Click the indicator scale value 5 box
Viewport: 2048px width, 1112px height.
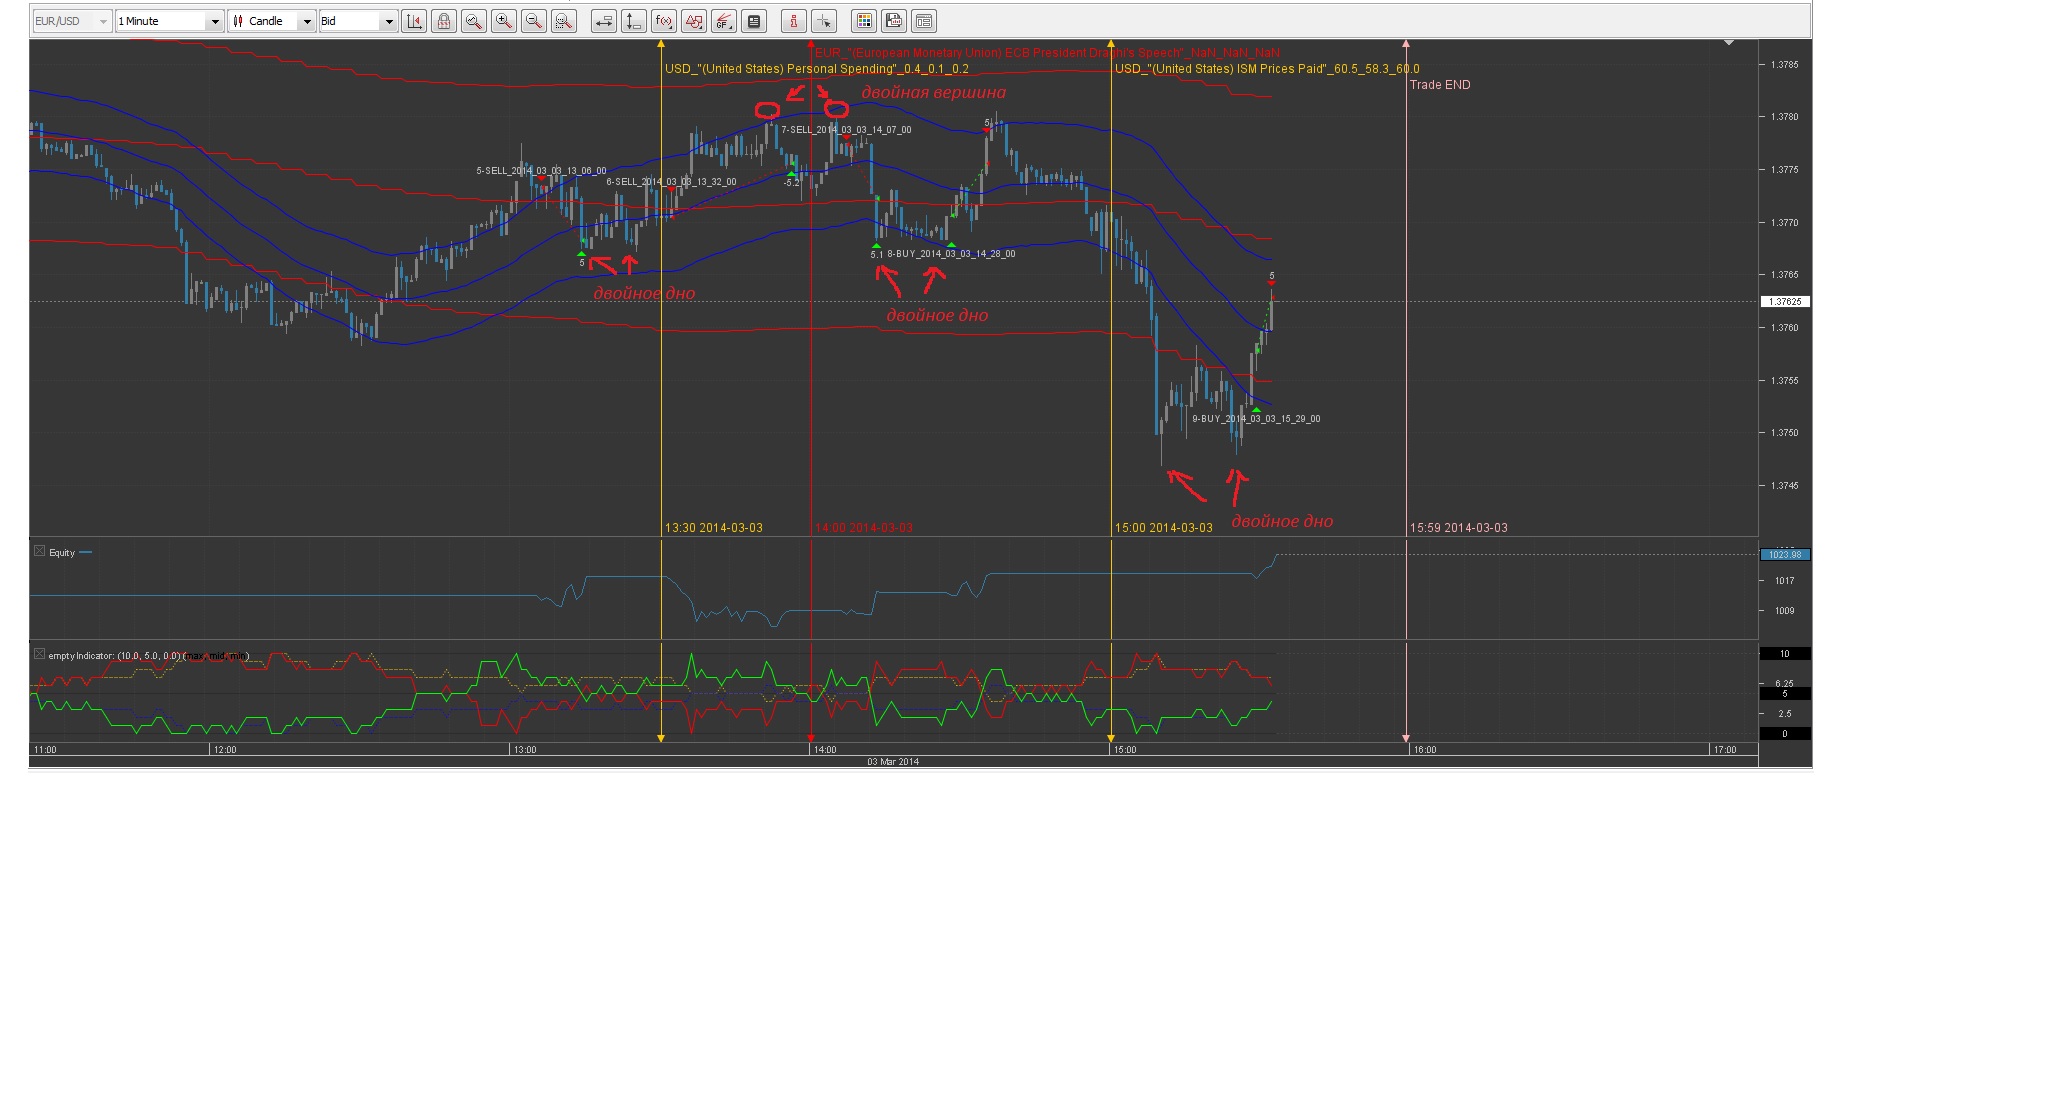[x=1785, y=694]
